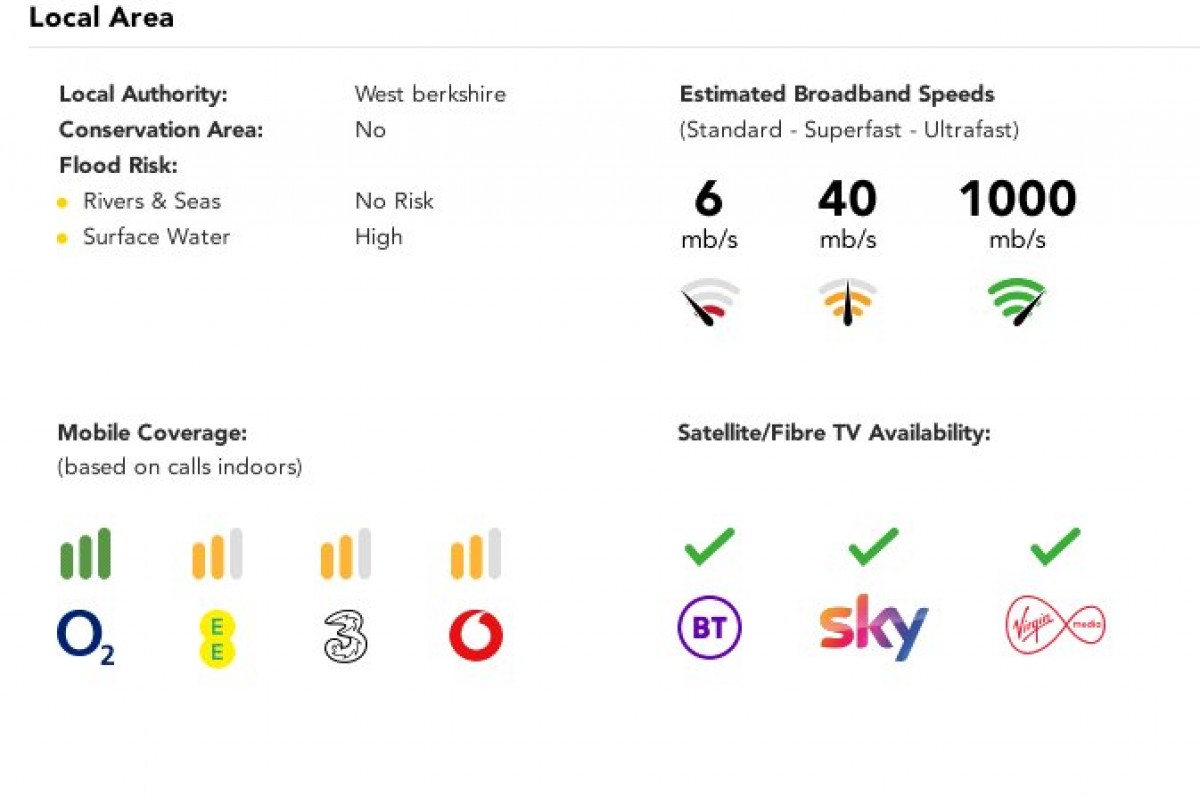This screenshot has width=1200, height=797.
Task: Click the EE network logo
Action: tap(217, 638)
